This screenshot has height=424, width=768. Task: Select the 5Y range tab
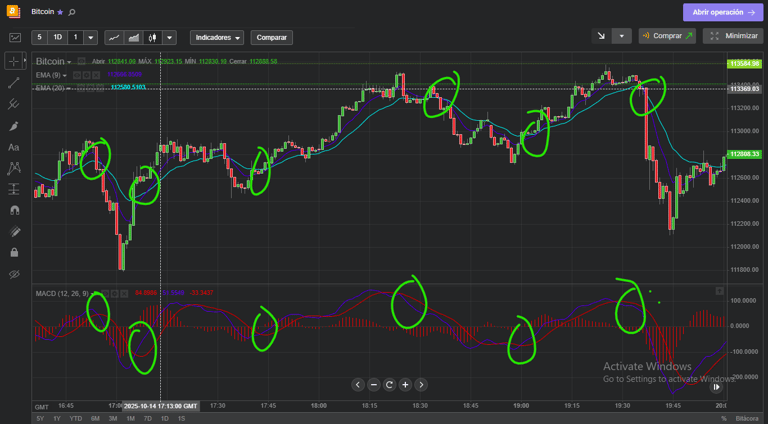(40, 419)
